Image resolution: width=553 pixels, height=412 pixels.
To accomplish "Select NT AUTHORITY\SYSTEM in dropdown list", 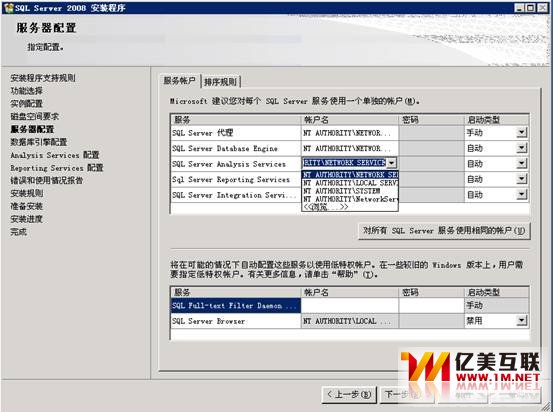I will point(350,191).
